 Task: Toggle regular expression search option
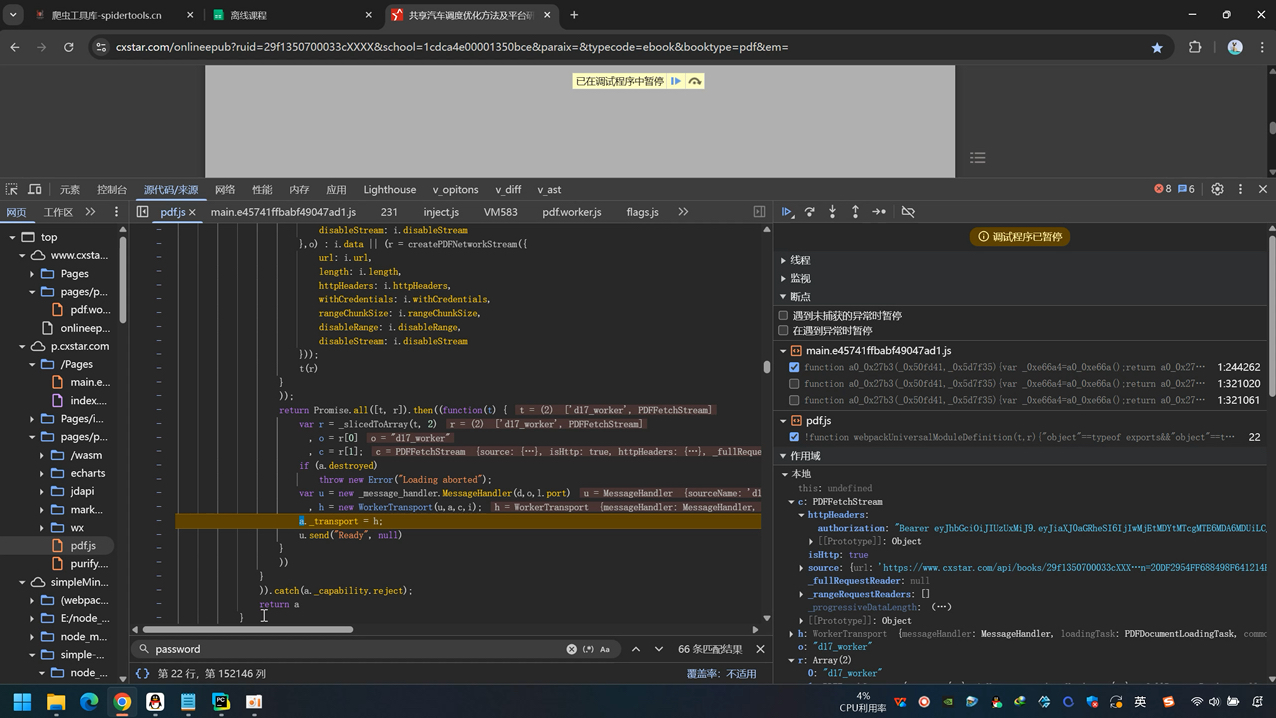[x=588, y=649]
